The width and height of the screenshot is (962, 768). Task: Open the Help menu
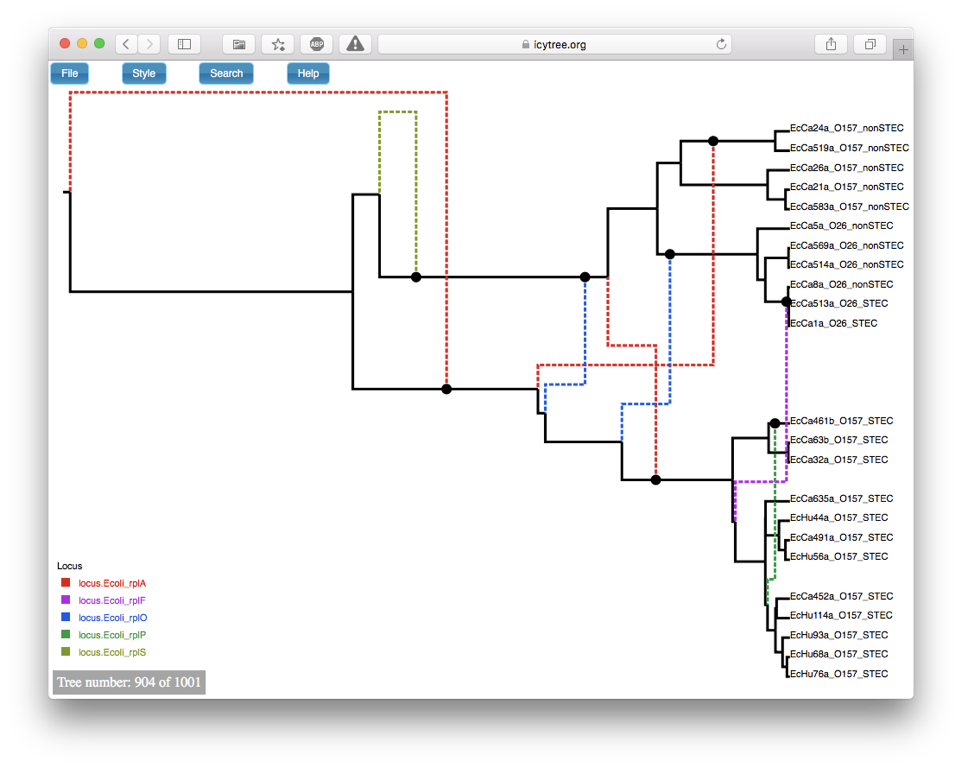coord(308,73)
